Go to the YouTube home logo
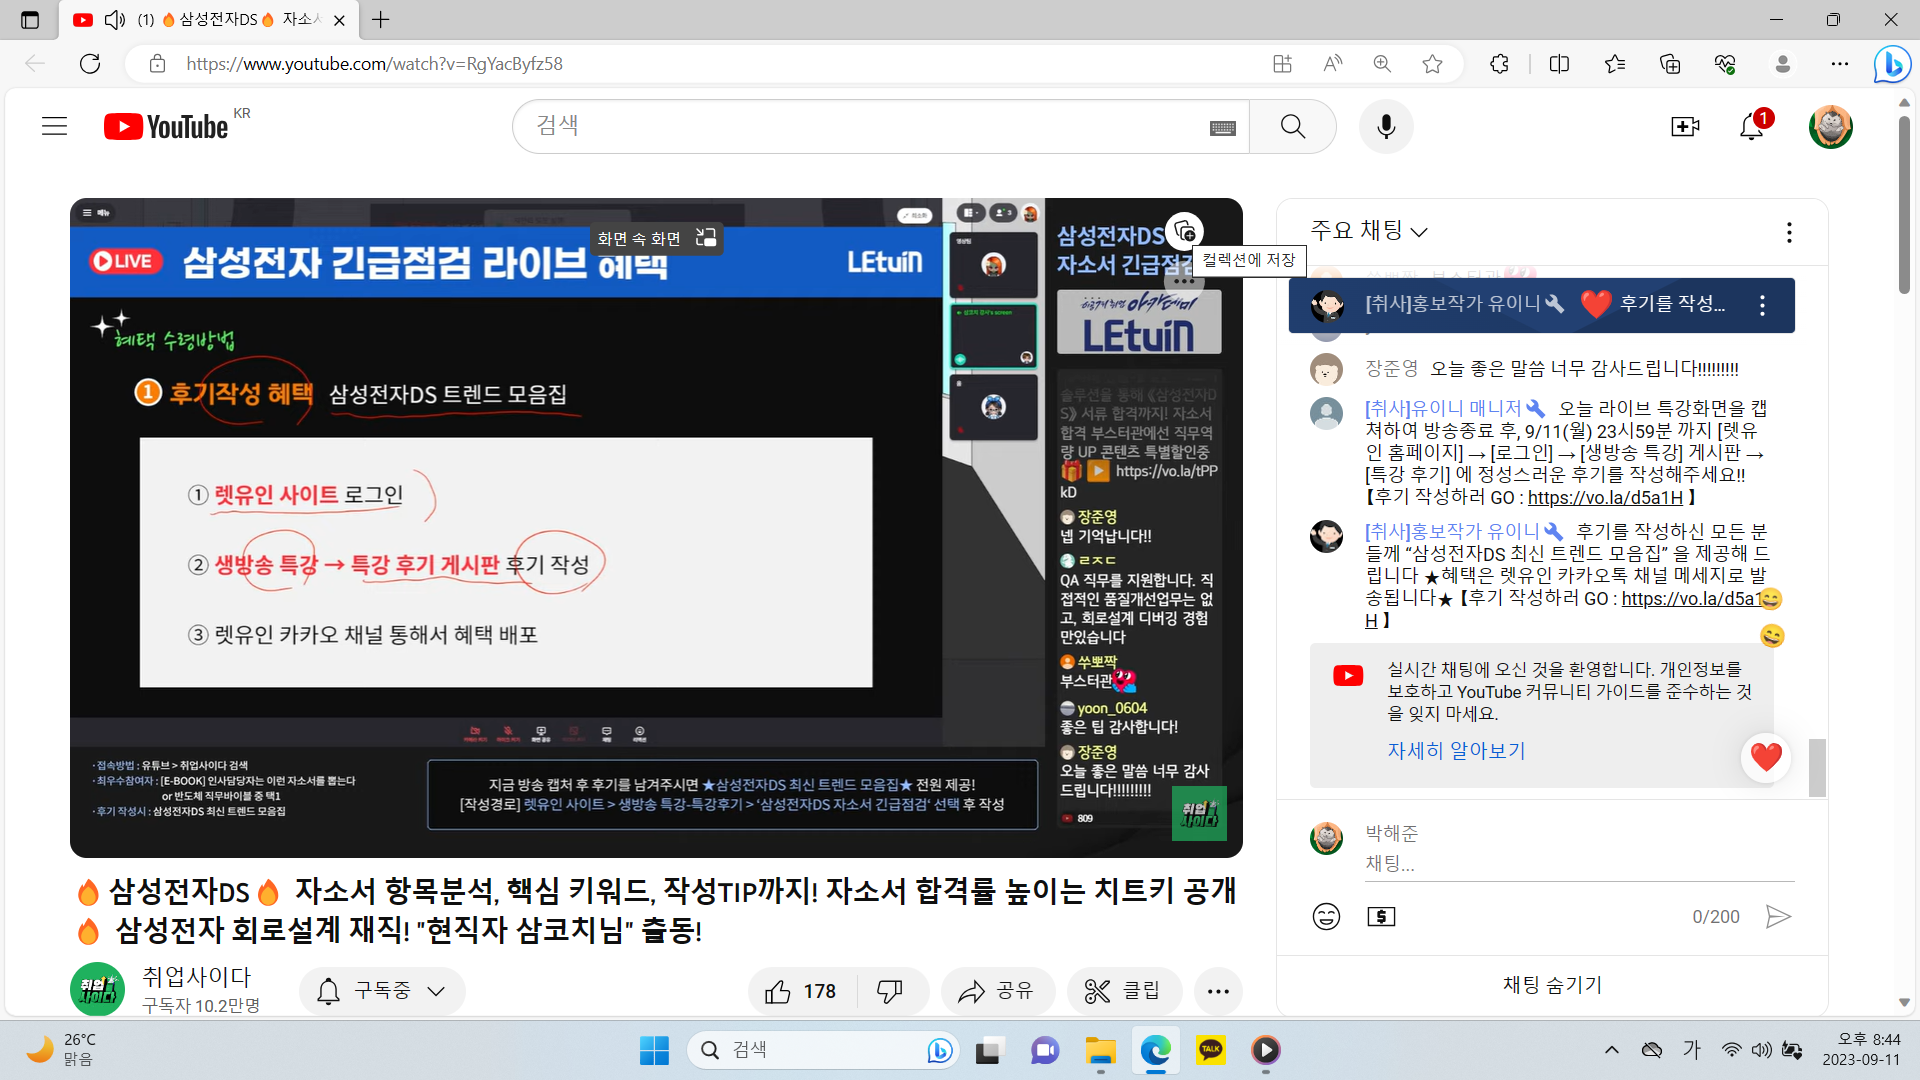This screenshot has height=1080, width=1920. pos(166,127)
